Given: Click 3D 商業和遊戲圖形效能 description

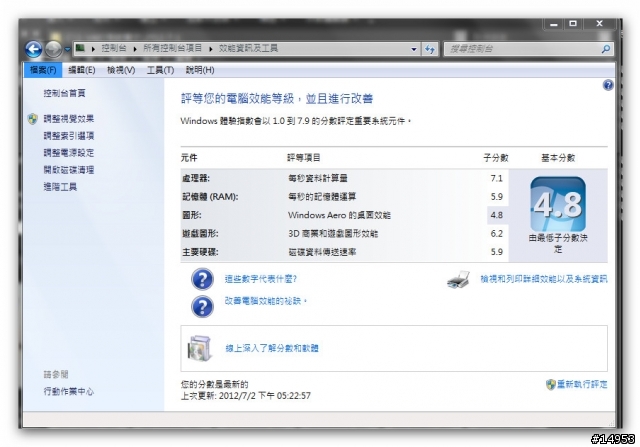Looking at the screenshot, I should coord(333,234).
